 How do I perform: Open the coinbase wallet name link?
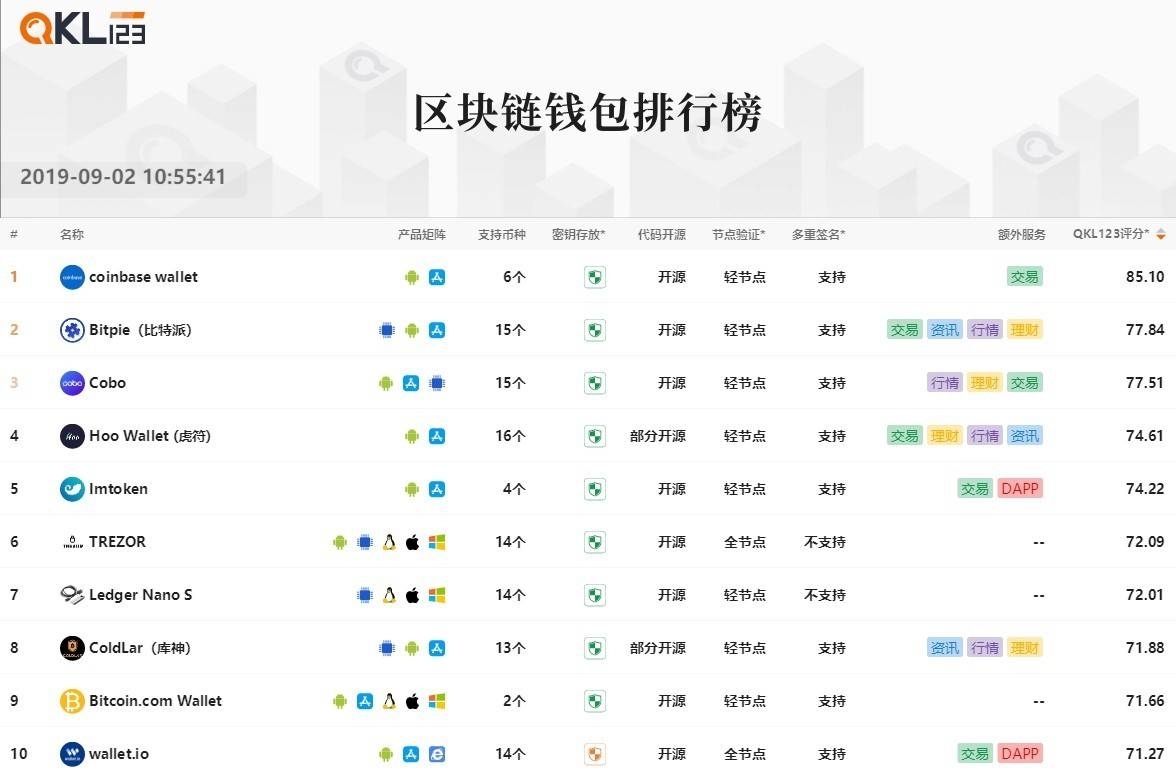click(143, 278)
